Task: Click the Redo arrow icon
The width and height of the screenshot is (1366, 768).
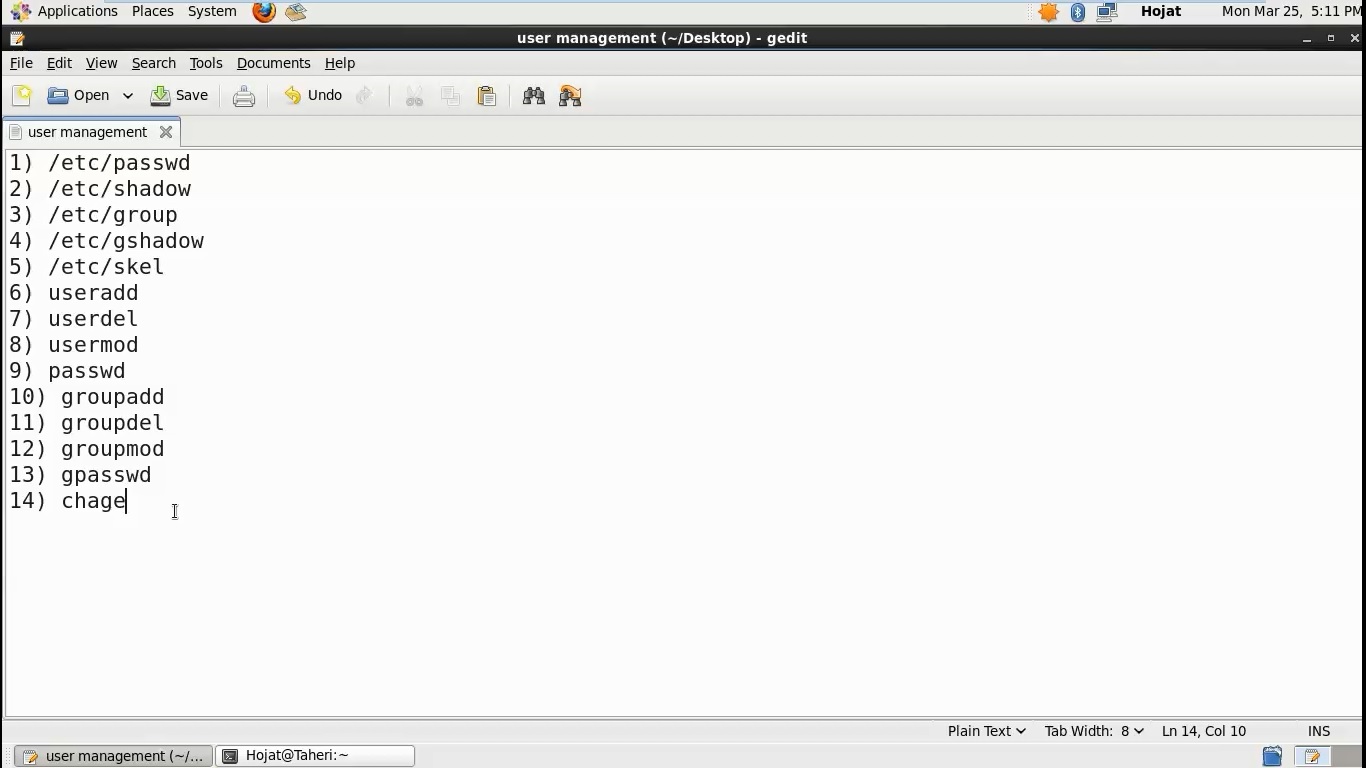Action: 364,96
